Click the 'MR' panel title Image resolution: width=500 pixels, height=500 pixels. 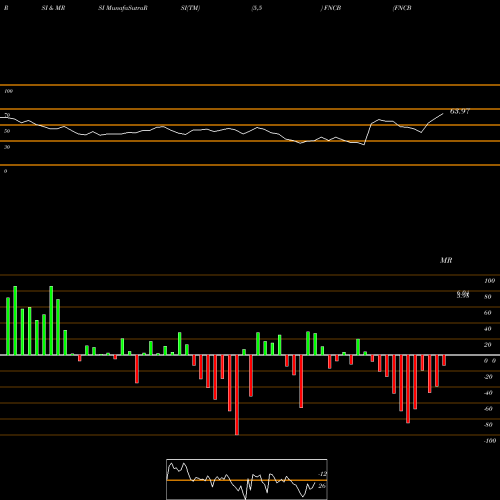point(446,260)
